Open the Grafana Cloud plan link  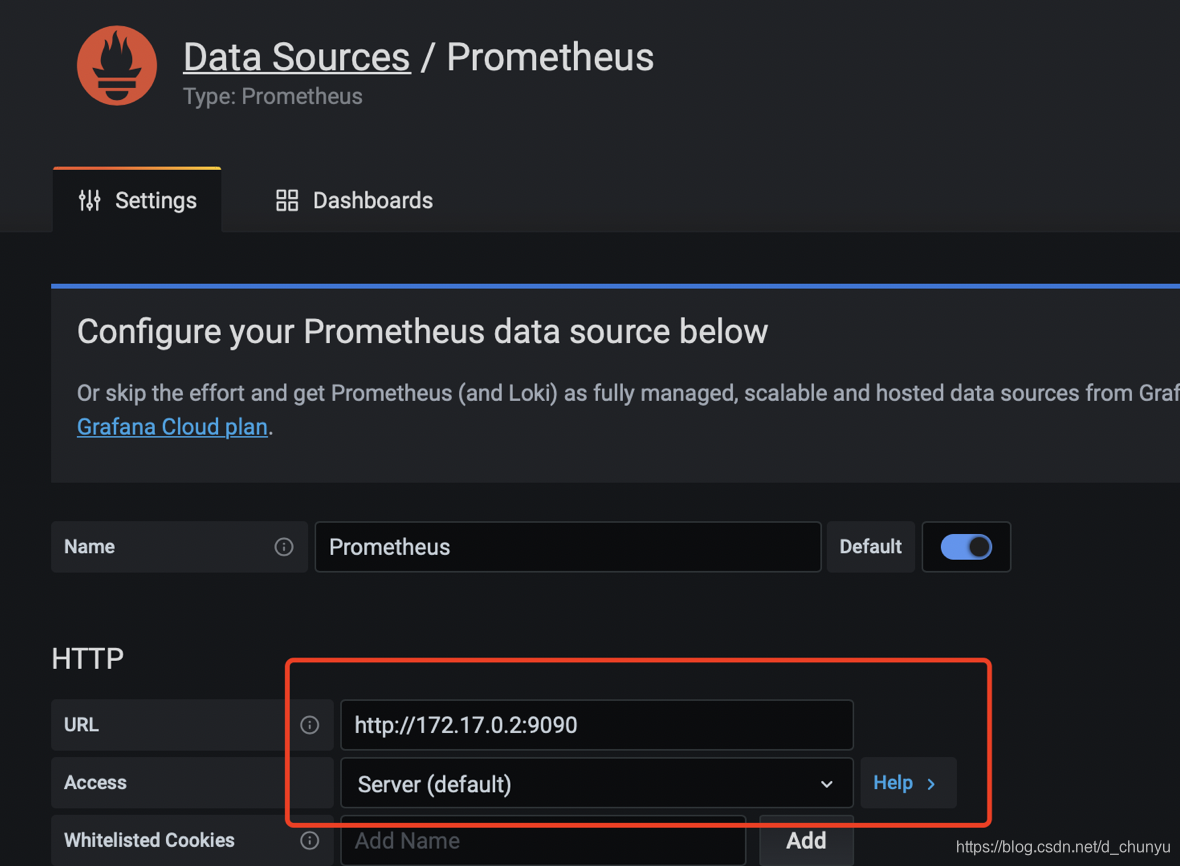pyautogui.click(x=171, y=427)
